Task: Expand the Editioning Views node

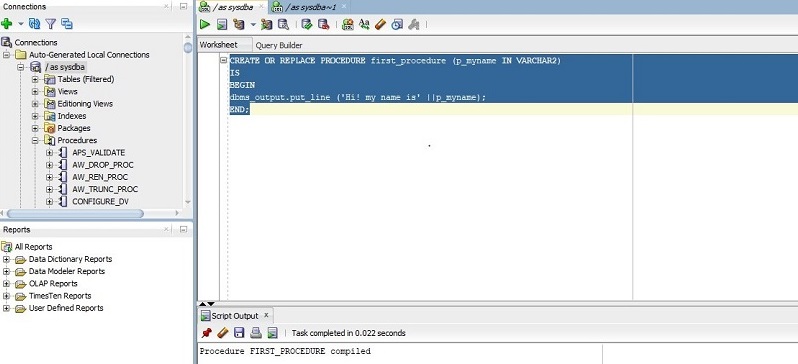Action: tap(35, 104)
